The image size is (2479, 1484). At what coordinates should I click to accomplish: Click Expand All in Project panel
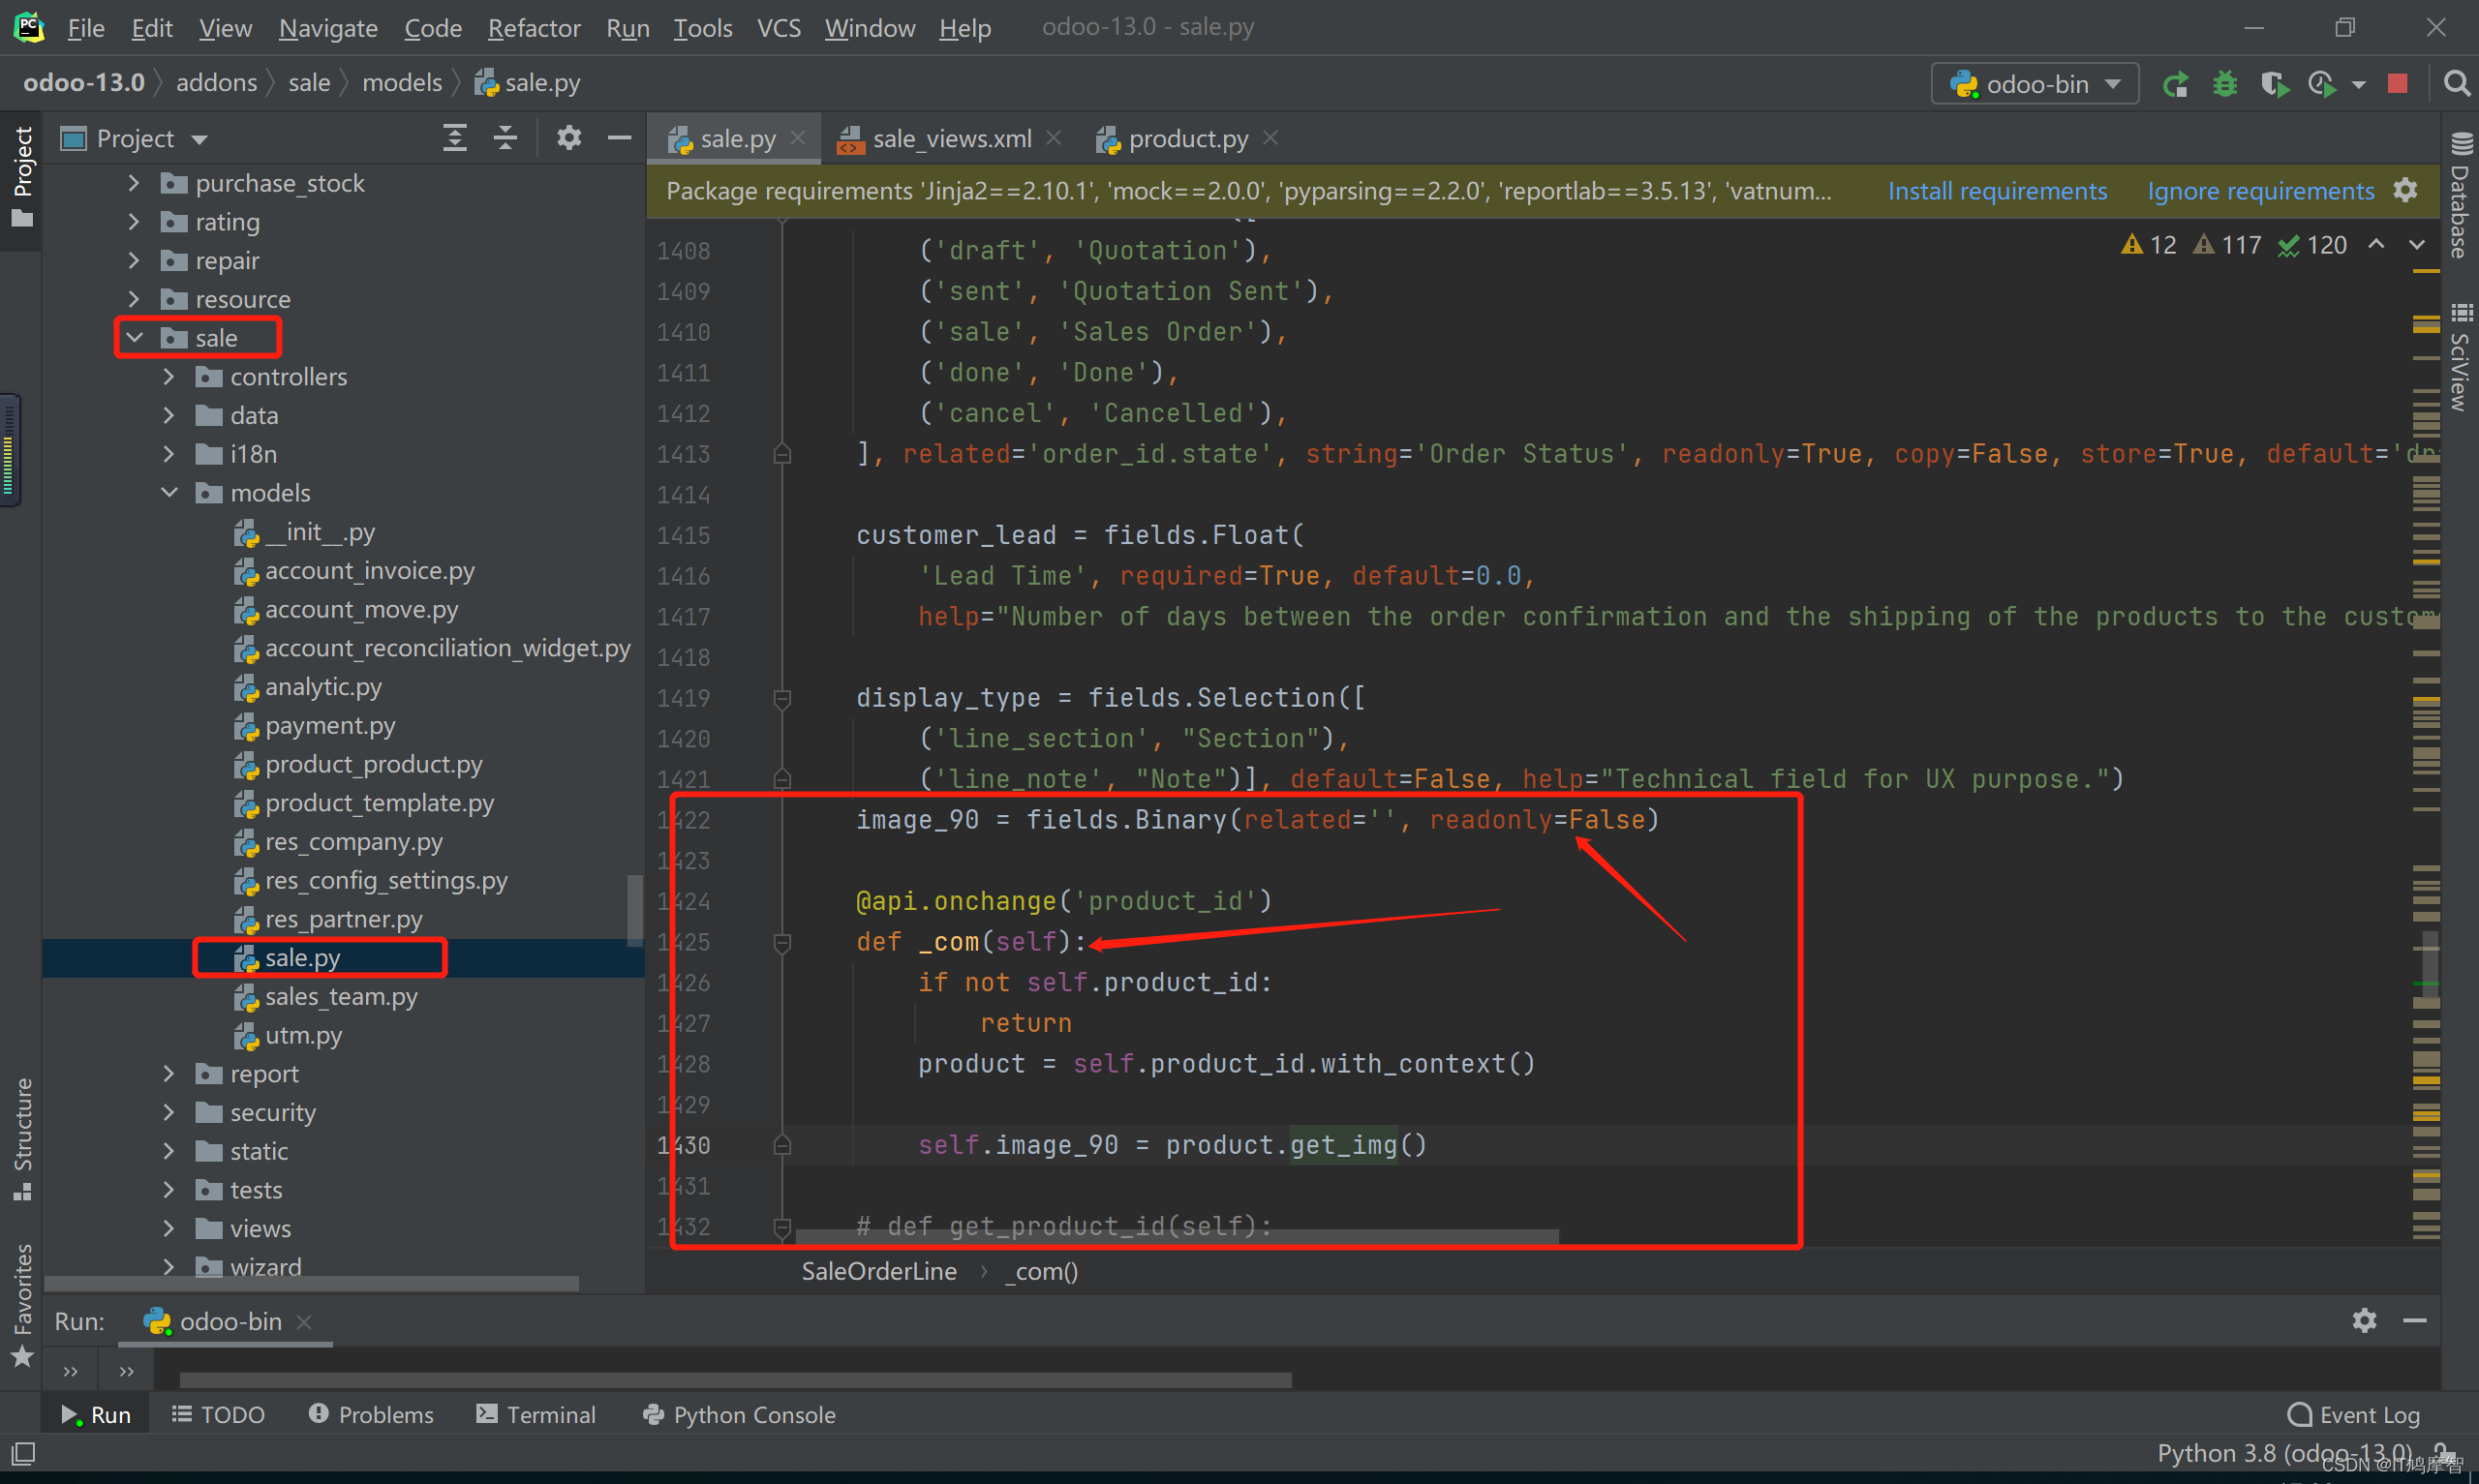click(455, 138)
